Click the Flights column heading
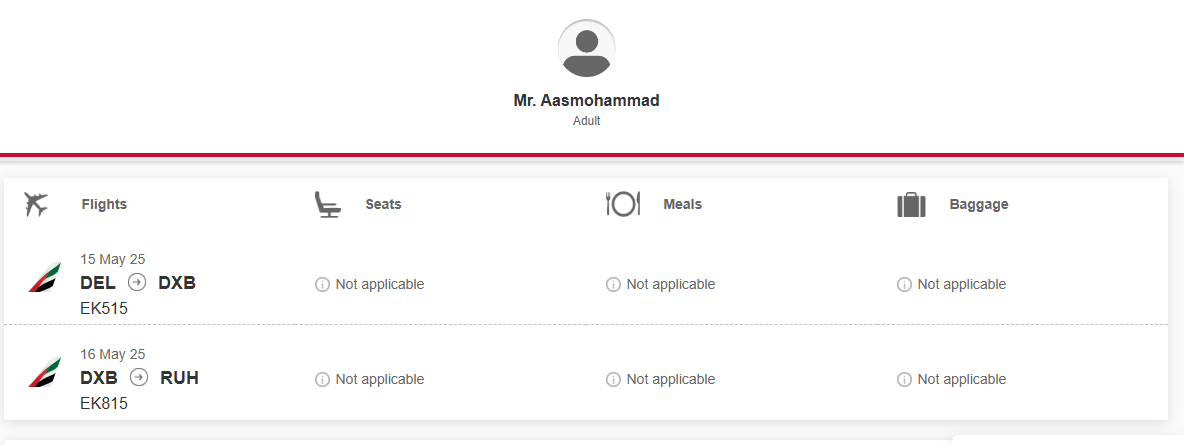 (x=104, y=204)
